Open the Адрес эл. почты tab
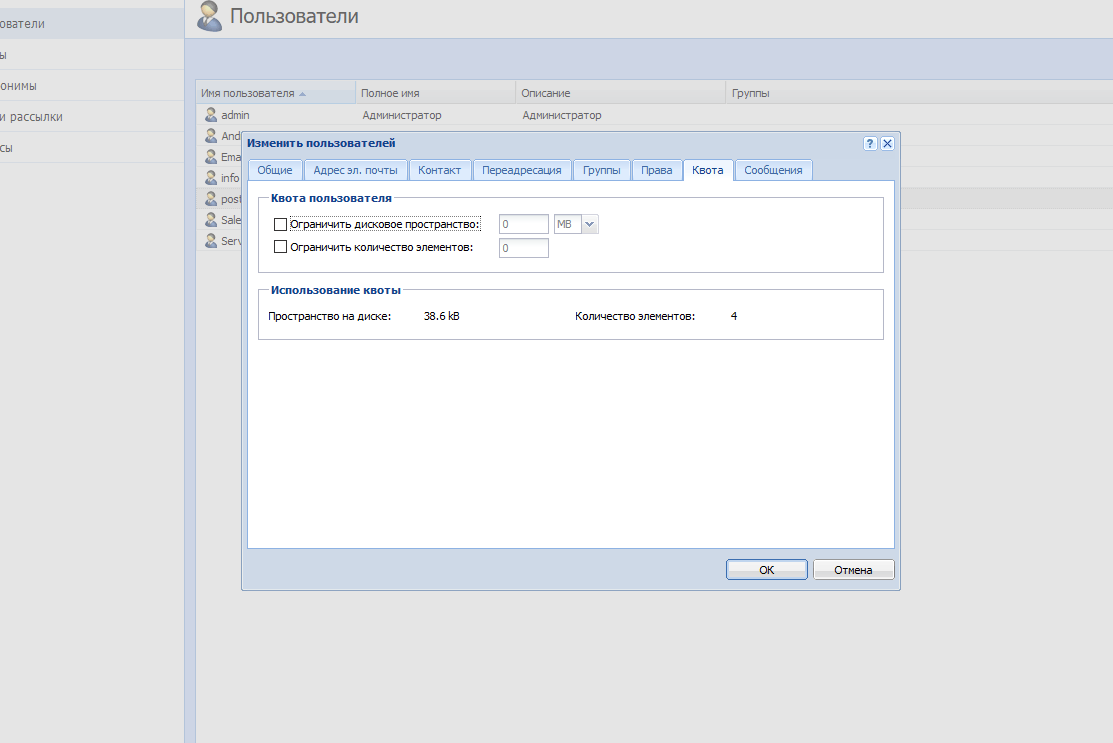The height and width of the screenshot is (743, 1113). (355, 170)
